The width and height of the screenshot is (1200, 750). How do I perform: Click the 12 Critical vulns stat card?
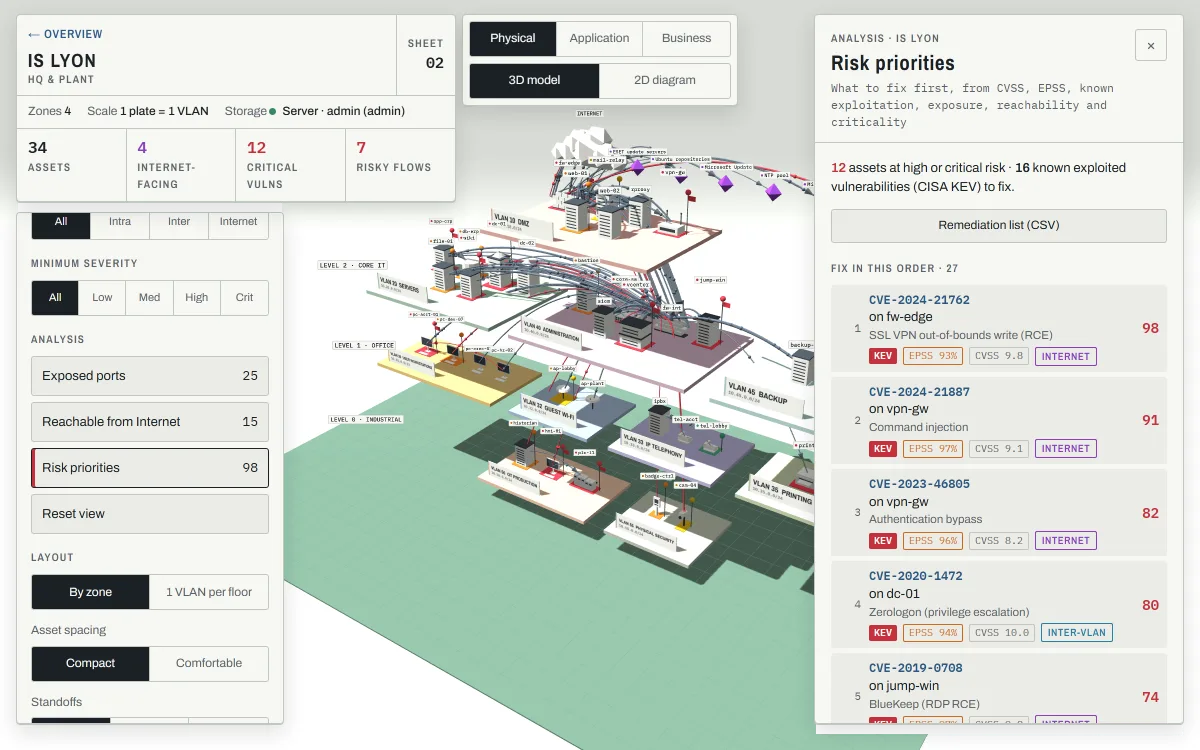point(290,165)
